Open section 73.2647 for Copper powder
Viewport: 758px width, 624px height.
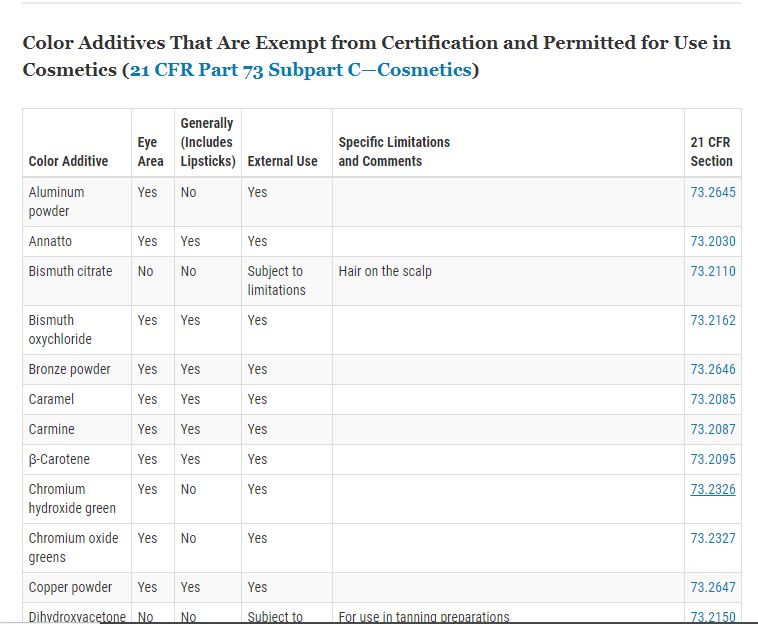click(713, 587)
